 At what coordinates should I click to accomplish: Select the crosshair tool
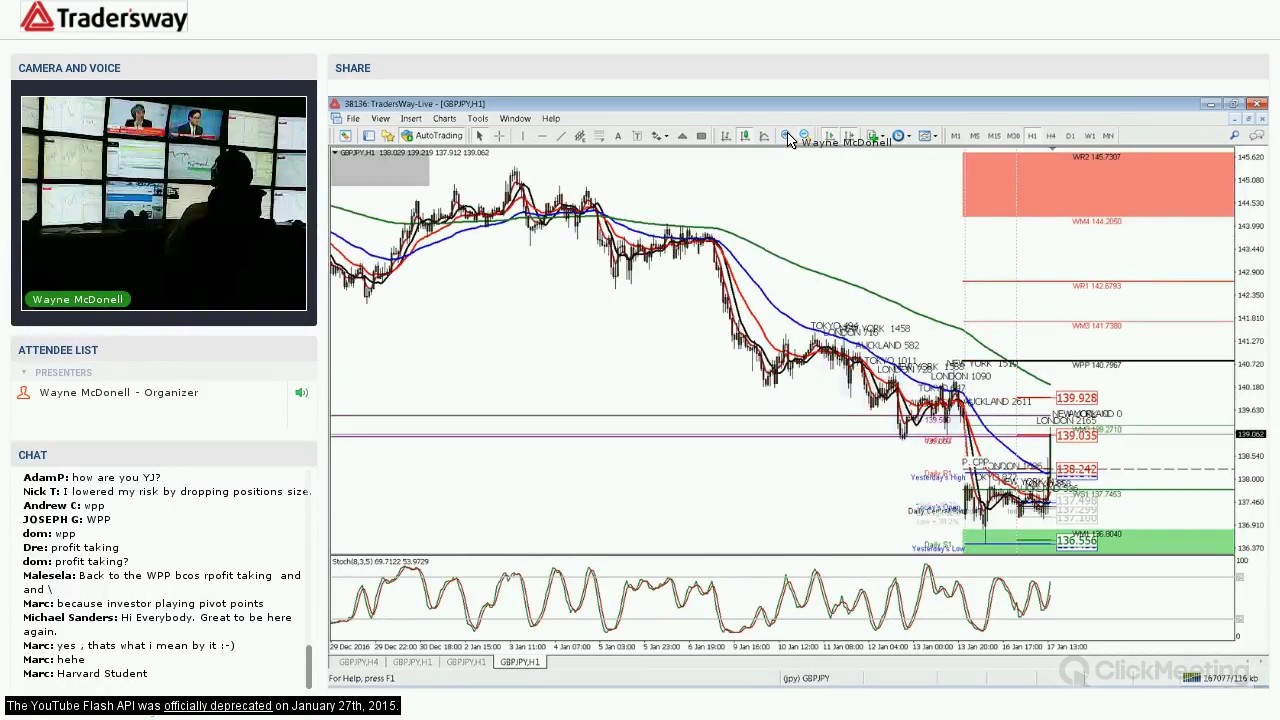499,136
